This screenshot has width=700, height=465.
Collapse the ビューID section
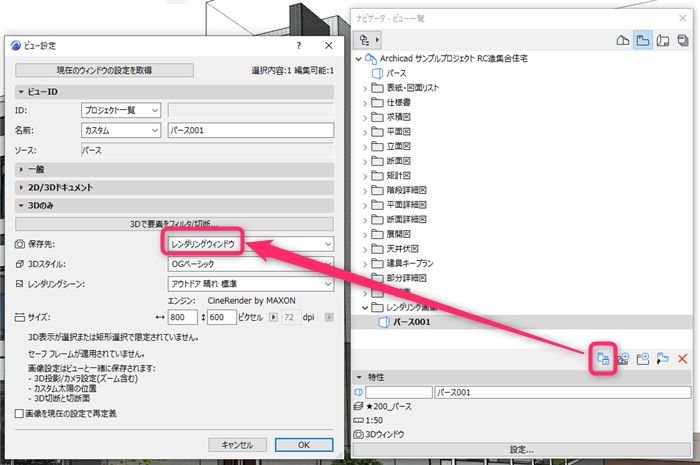(x=21, y=92)
